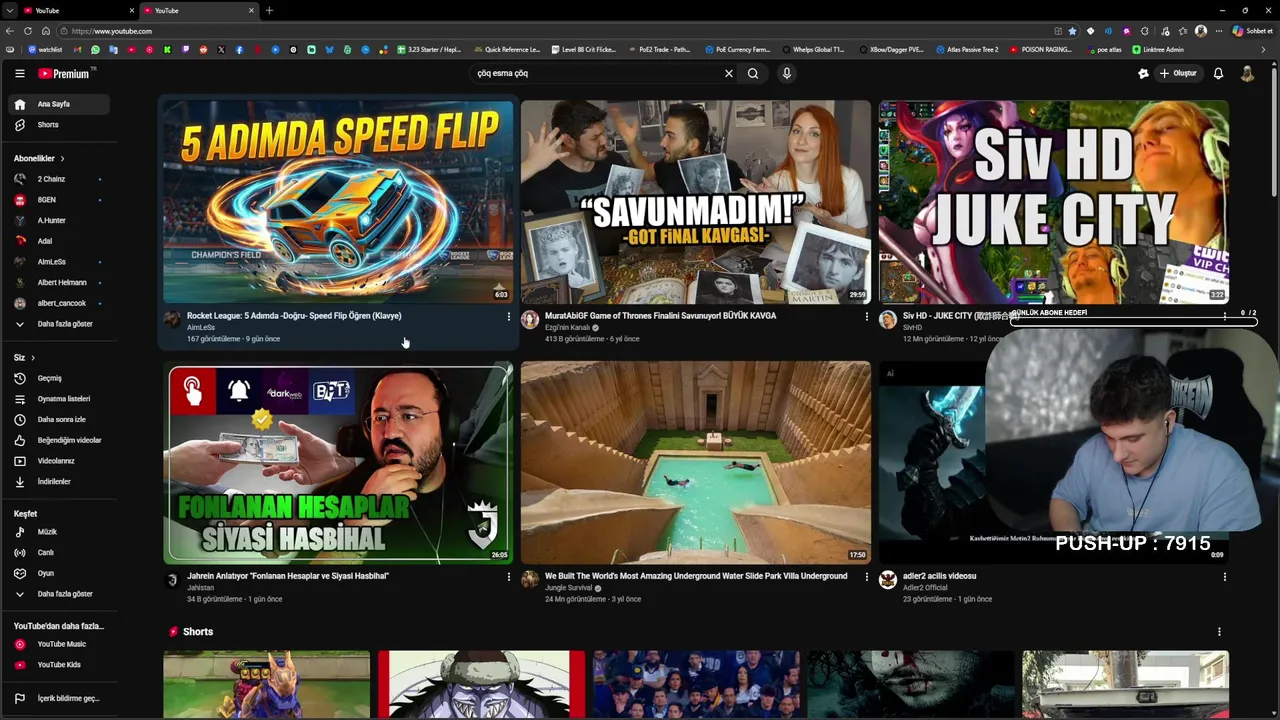Viewport: 1280px width, 720px height.
Task: Open the Oluştur create button
Action: [1178, 73]
